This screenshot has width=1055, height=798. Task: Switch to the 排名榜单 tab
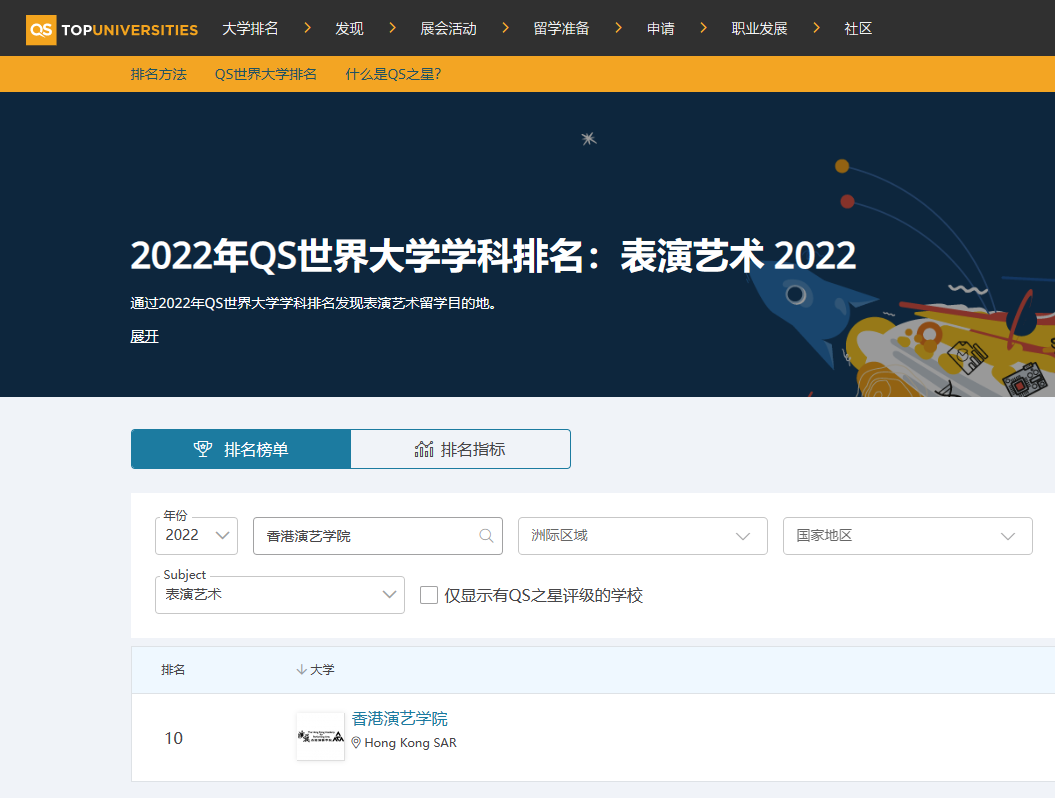click(x=241, y=449)
